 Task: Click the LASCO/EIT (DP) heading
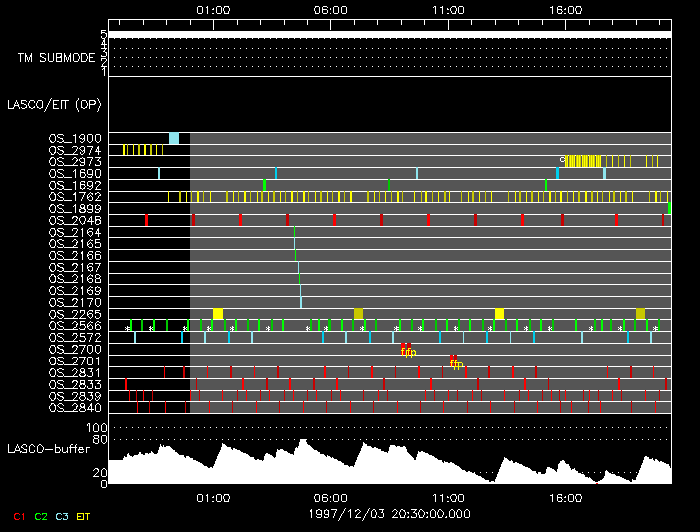[48, 104]
